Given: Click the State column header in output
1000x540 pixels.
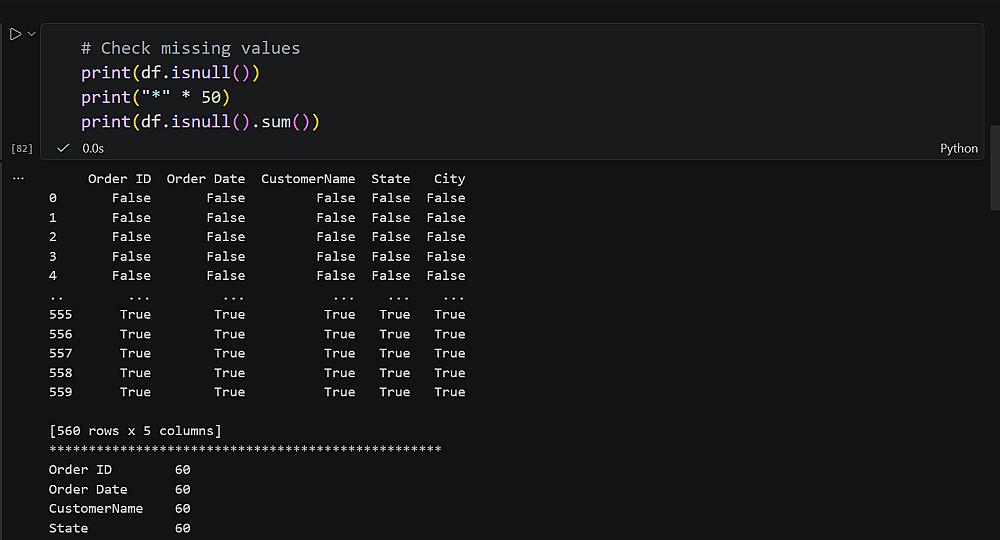Looking at the screenshot, I should tap(390, 179).
